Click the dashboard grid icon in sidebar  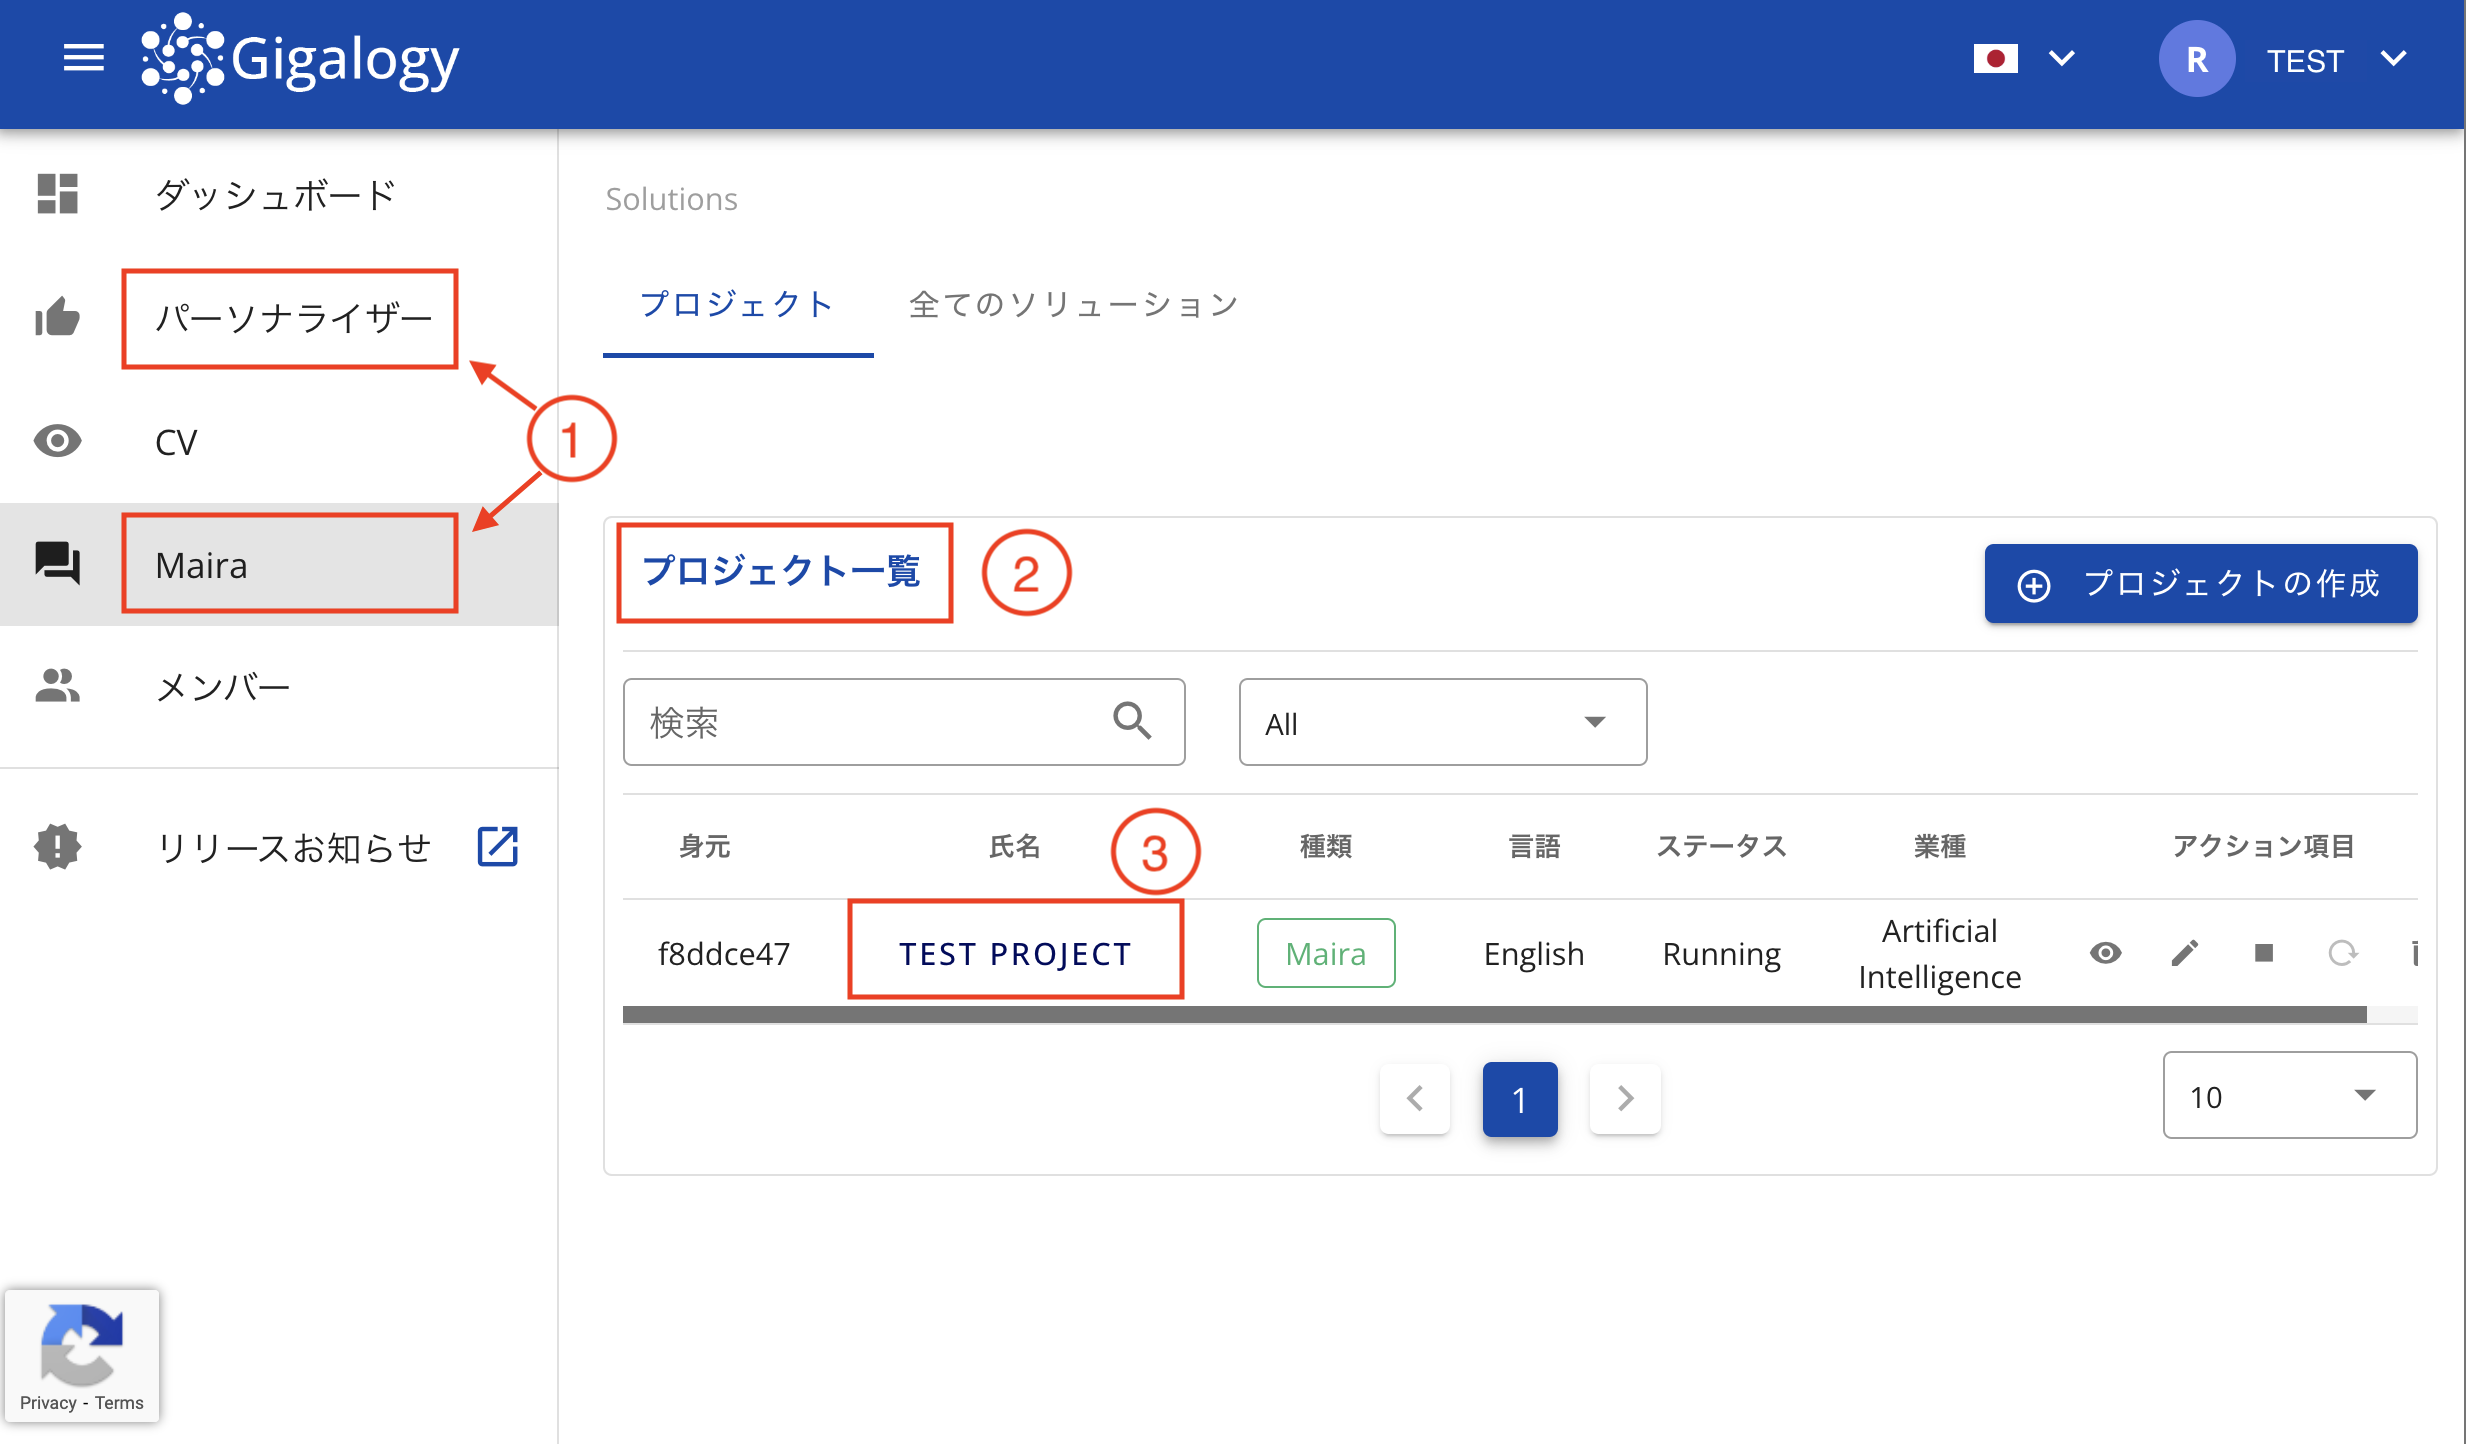[x=60, y=194]
